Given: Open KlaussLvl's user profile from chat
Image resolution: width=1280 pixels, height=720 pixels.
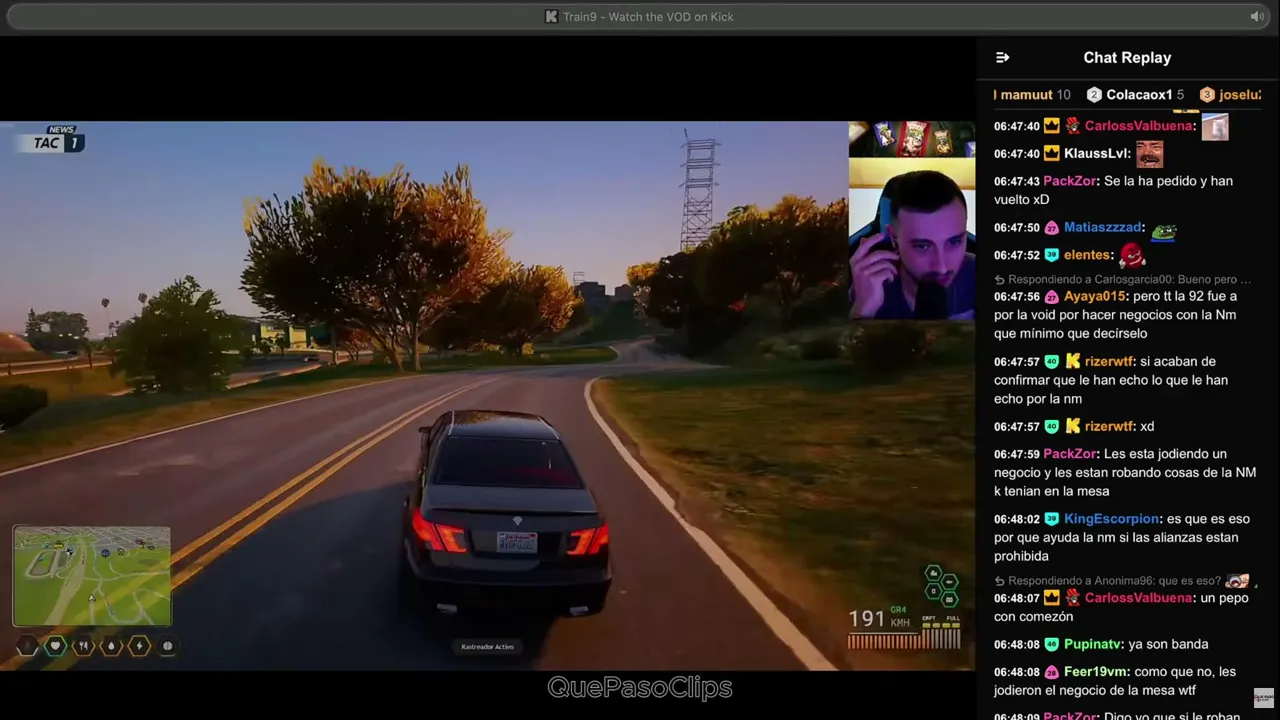Looking at the screenshot, I should pyautogui.click(x=1096, y=154).
